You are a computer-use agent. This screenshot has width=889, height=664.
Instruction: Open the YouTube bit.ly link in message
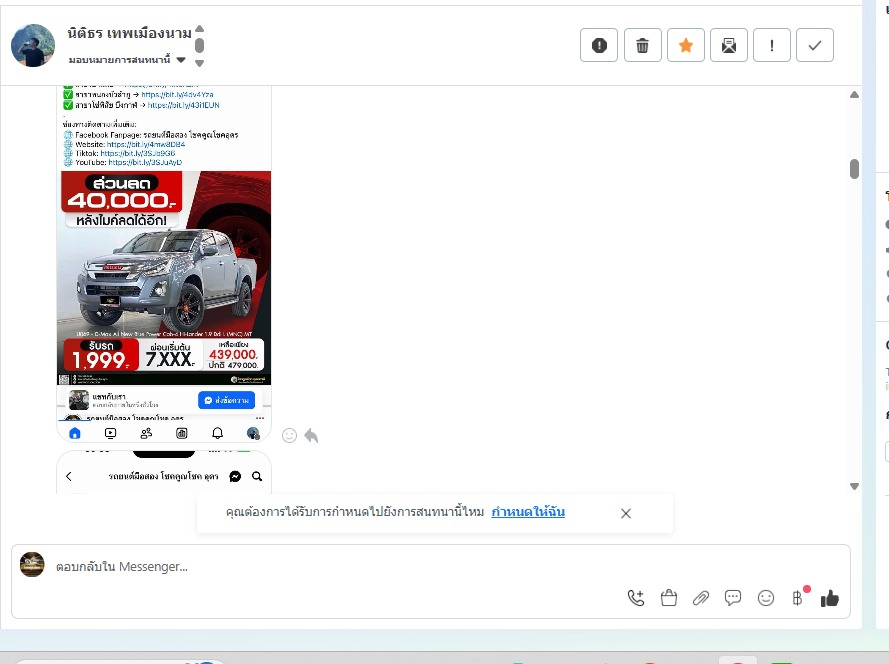(x=145, y=162)
